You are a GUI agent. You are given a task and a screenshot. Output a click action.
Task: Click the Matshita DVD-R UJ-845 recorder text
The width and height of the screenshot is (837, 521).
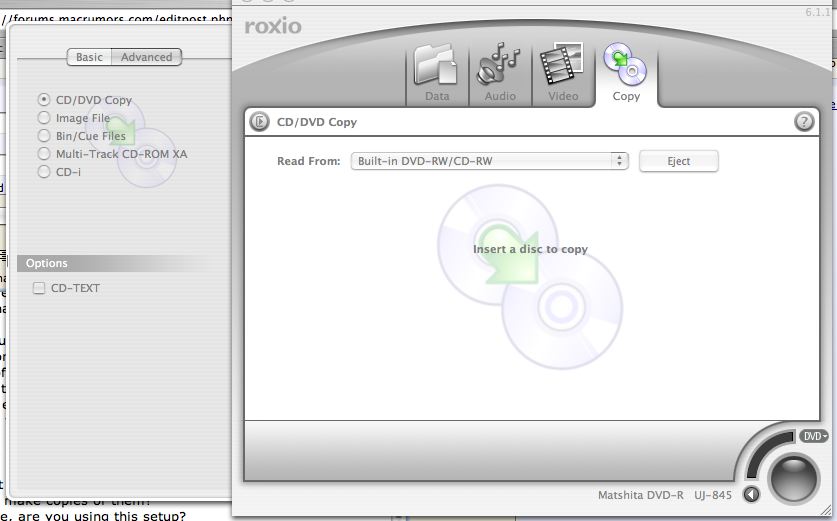665,495
